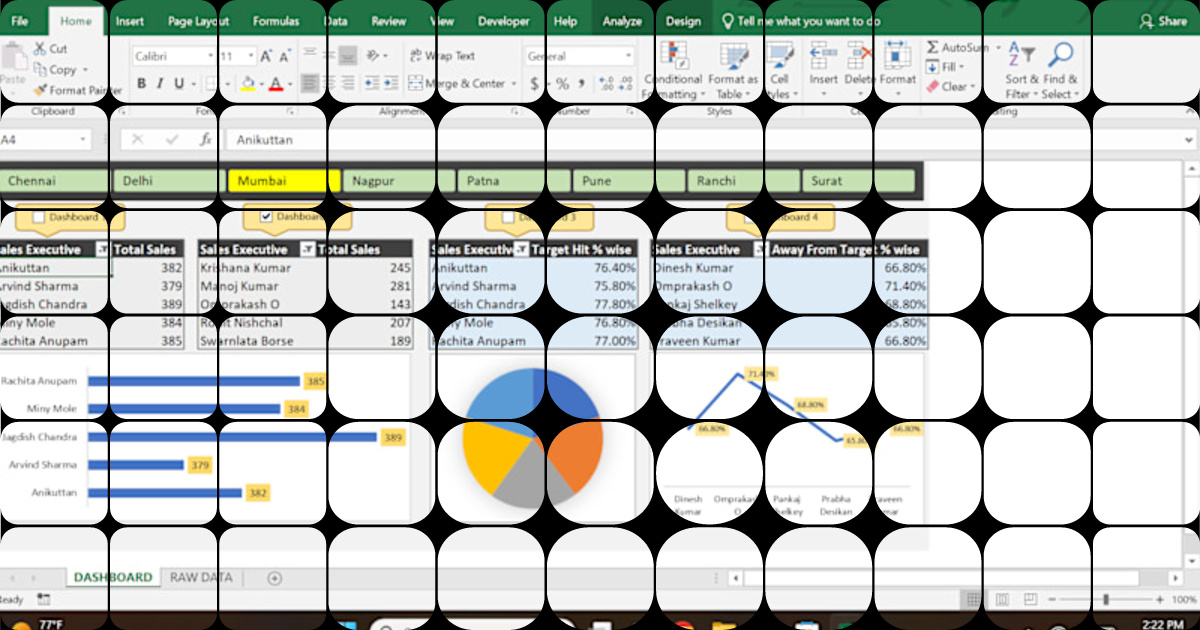Select the Surat slicer button
Screen dimensions: 1200x630
click(857, 181)
